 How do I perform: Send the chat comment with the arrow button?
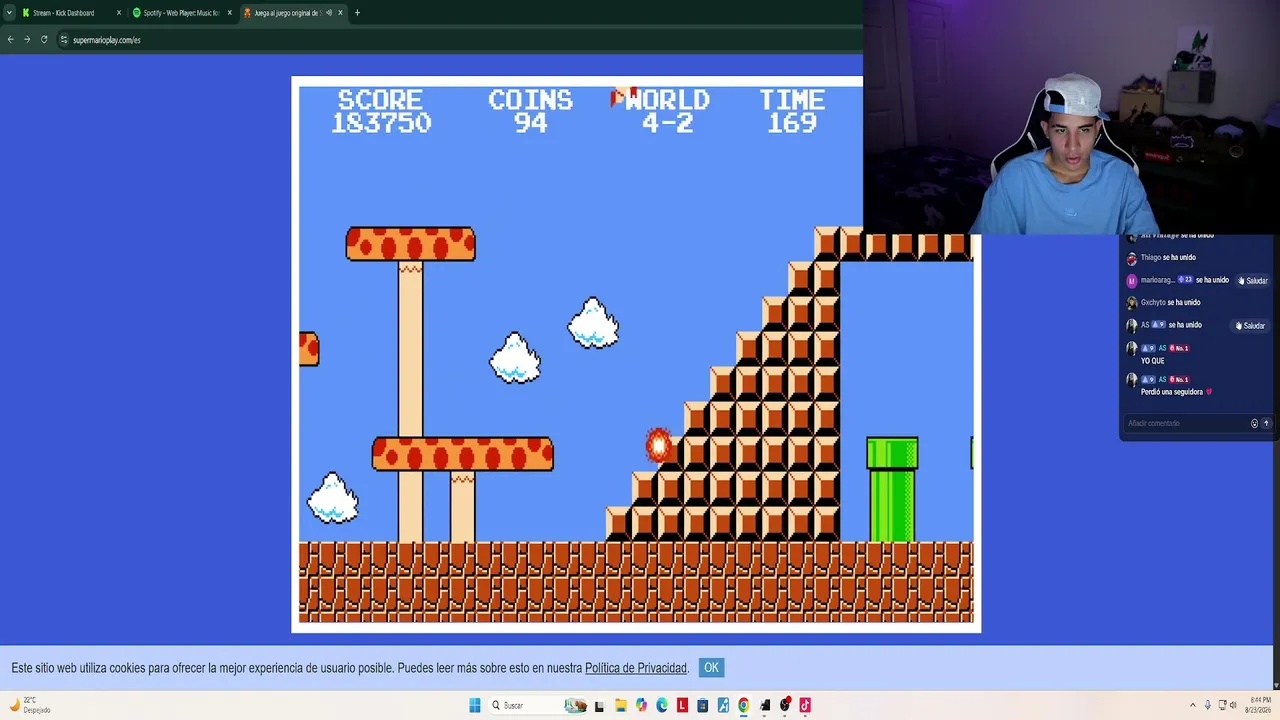click(x=1266, y=423)
